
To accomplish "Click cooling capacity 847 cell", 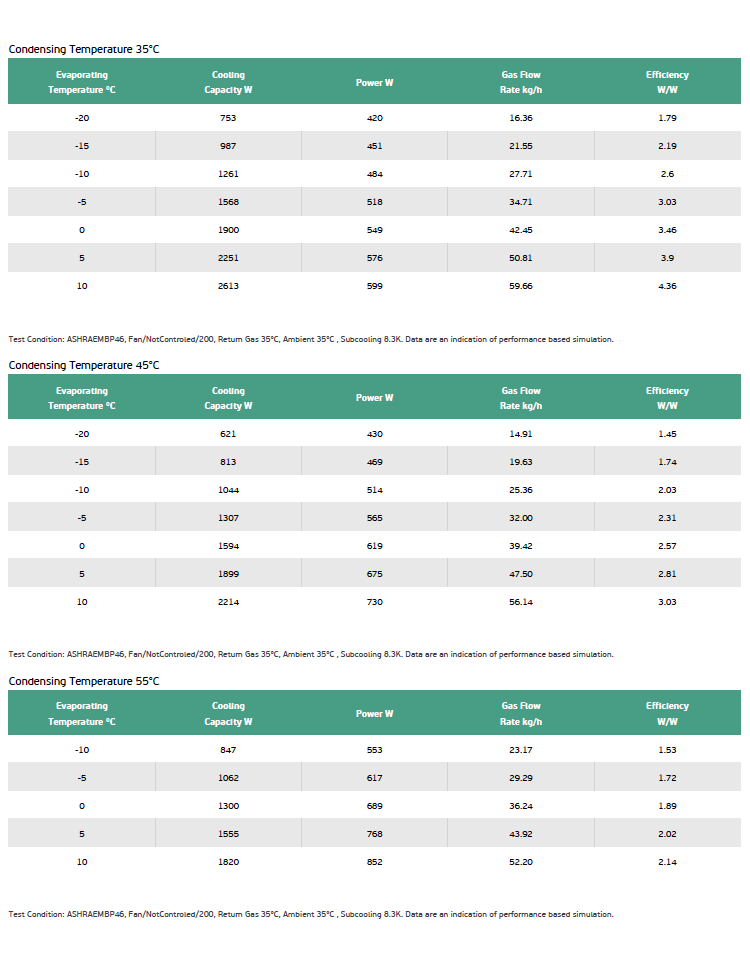I will pyautogui.click(x=228, y=750).
